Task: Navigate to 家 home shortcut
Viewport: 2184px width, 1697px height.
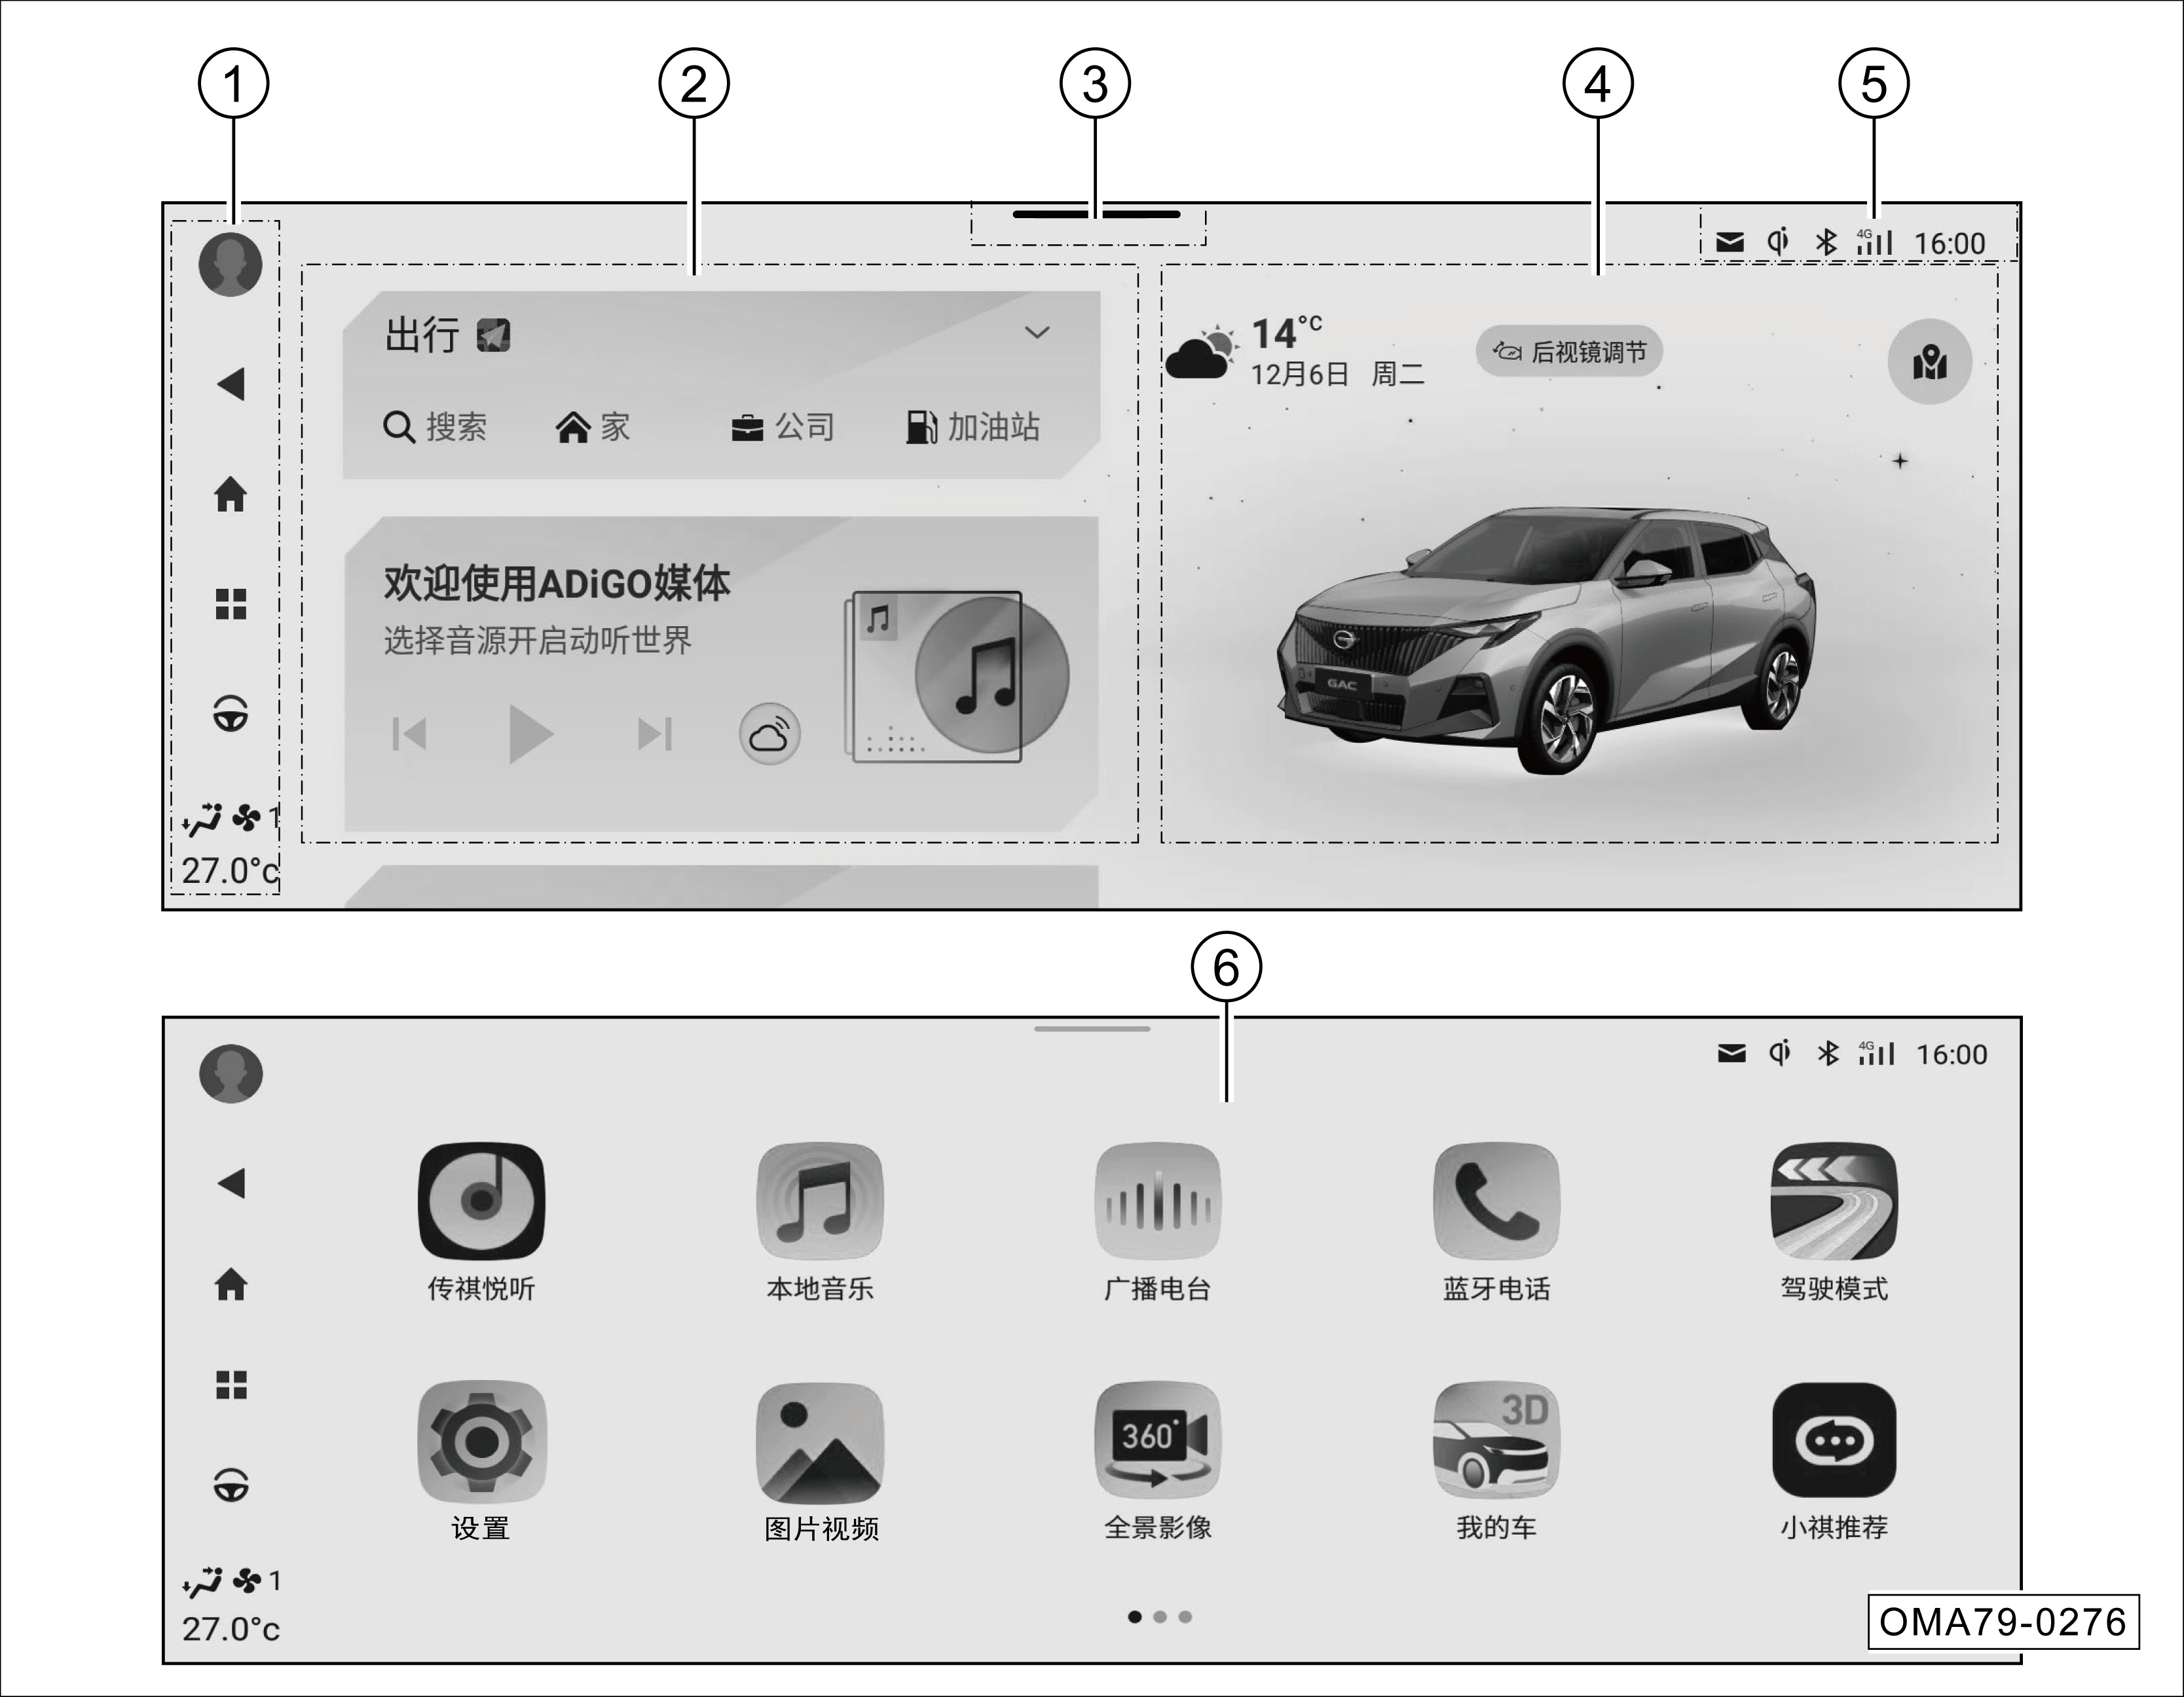Action: 593,427
